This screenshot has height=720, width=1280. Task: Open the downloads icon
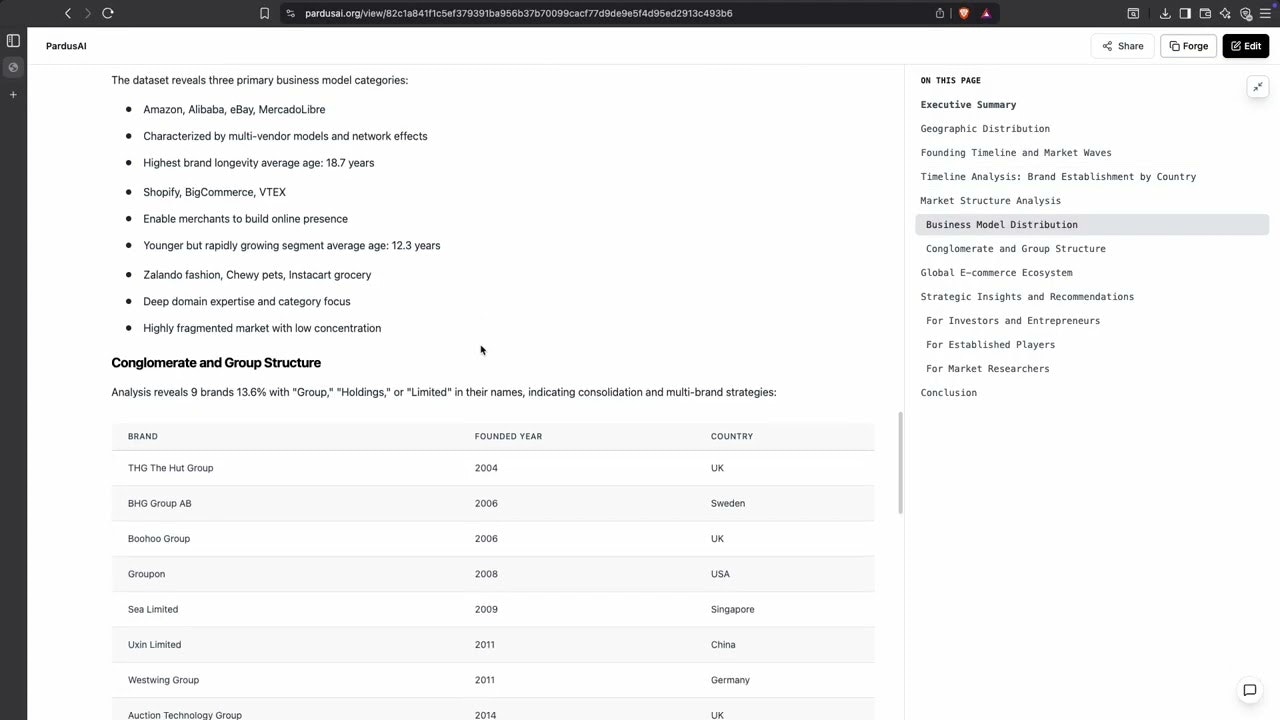pyautogui.click(x=1165, y=13)
